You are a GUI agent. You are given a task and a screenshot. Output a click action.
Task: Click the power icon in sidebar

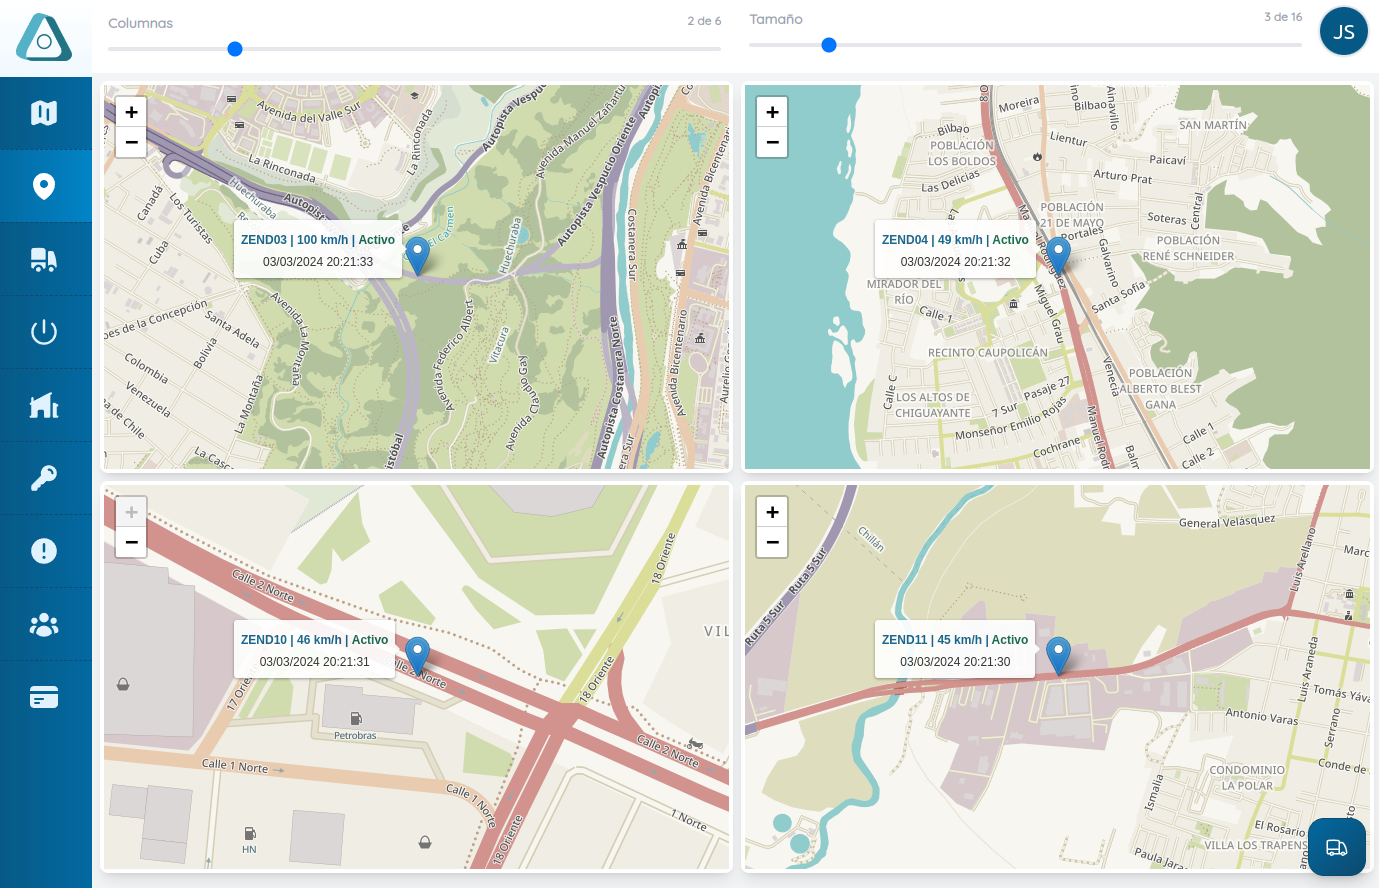click(x=44, y=332)
